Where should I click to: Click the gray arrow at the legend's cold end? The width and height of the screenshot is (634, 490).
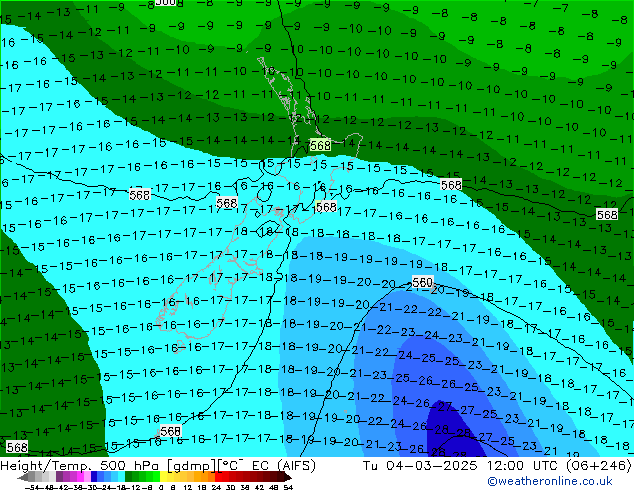tap(23, 477)
